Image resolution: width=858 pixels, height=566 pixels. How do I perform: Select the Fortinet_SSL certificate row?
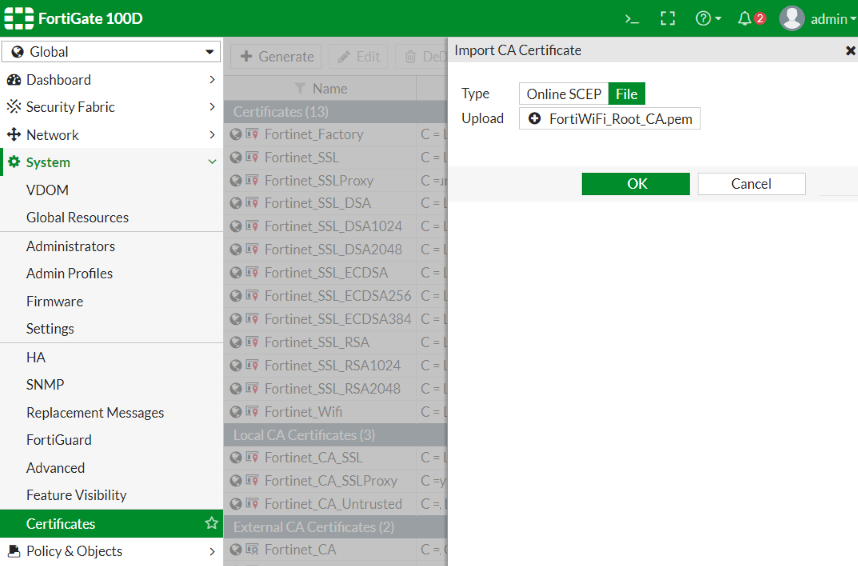pyautogui.click(x=335, y=158)
